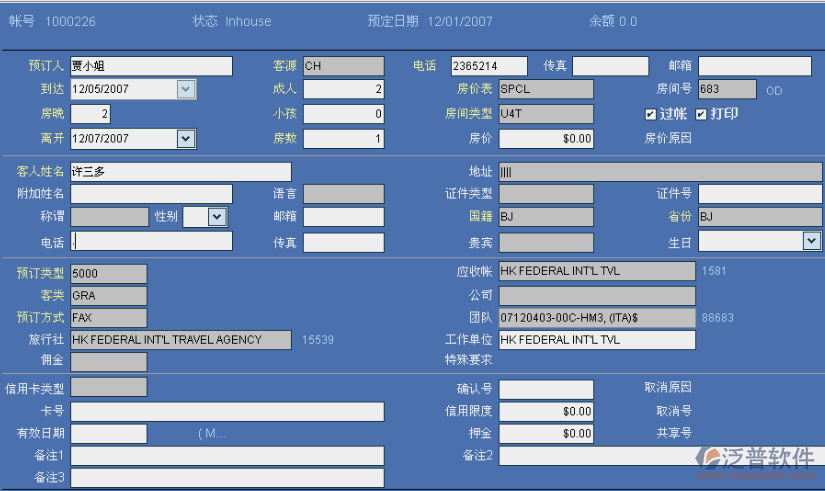Click agency code 15539
Viewport: 825px width, 491px height.
point(318,340)
